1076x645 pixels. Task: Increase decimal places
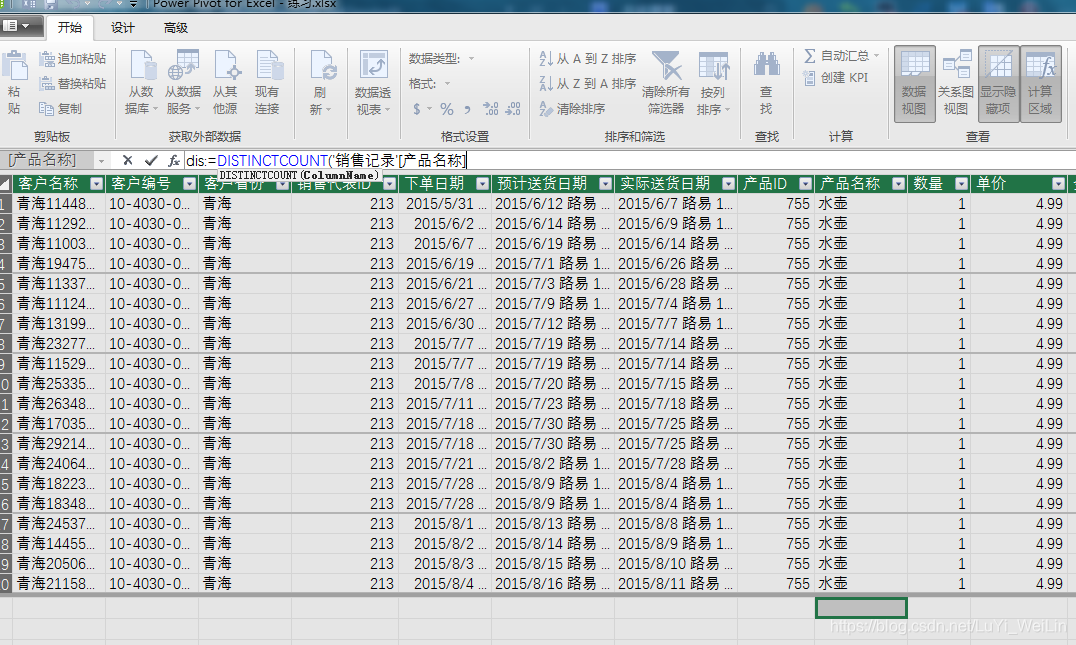point(491,109)
